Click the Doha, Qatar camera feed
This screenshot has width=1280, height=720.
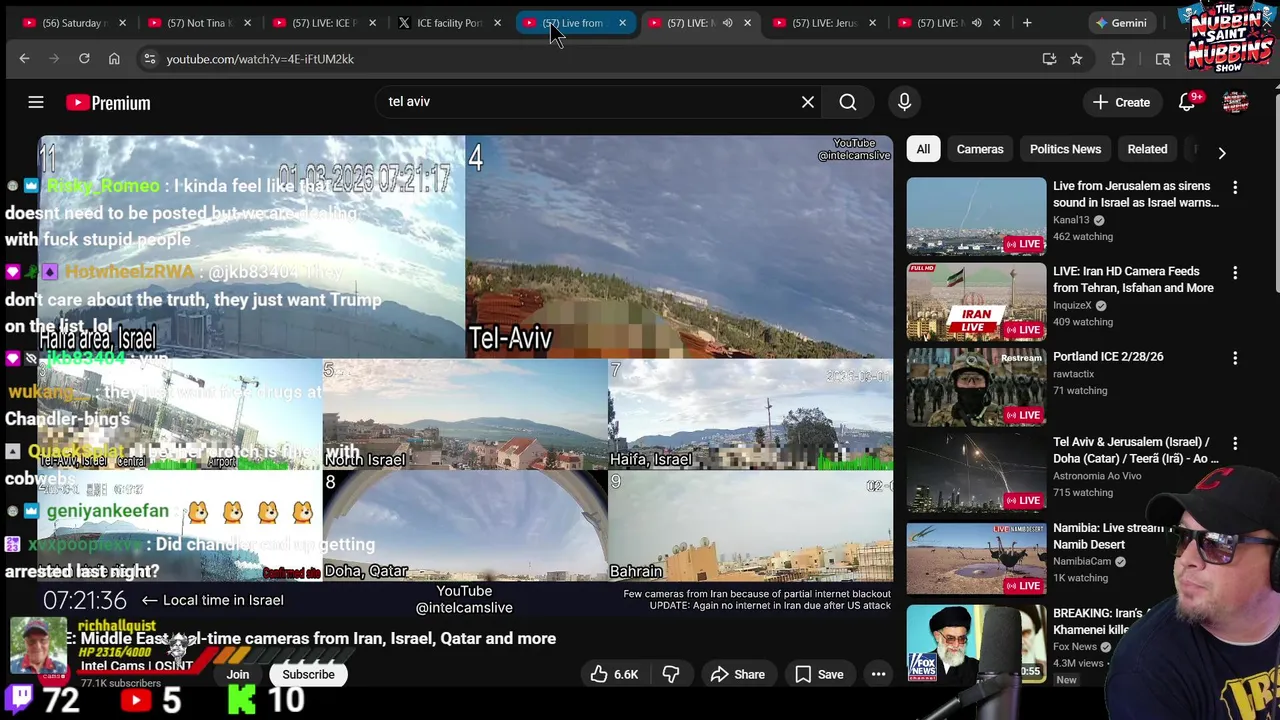click(x=465, y=527)
